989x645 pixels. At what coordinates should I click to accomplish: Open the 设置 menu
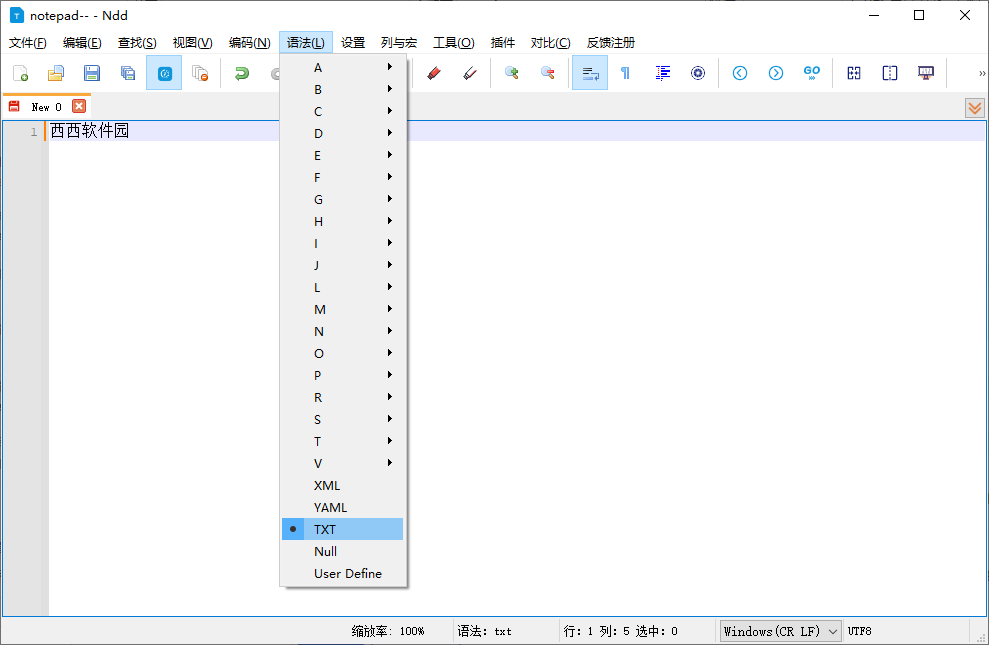click(x=353, y=43)
